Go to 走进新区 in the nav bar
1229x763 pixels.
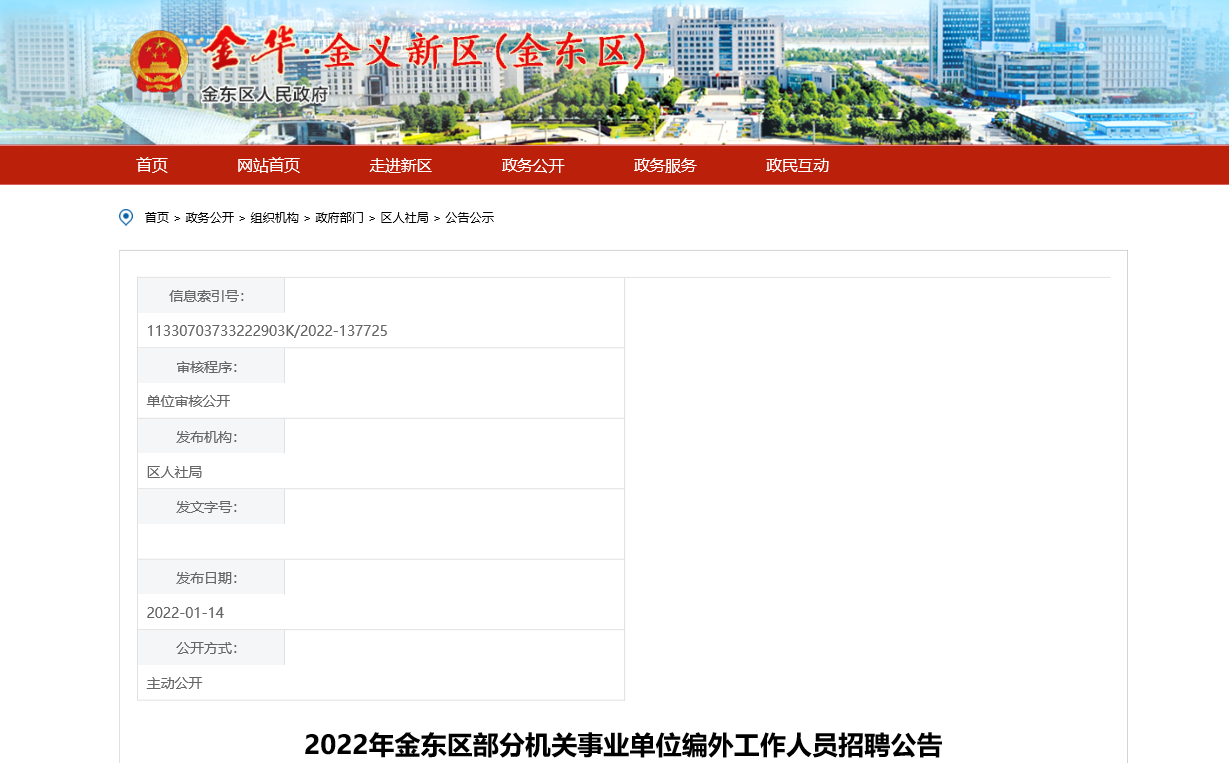(400, 165)
